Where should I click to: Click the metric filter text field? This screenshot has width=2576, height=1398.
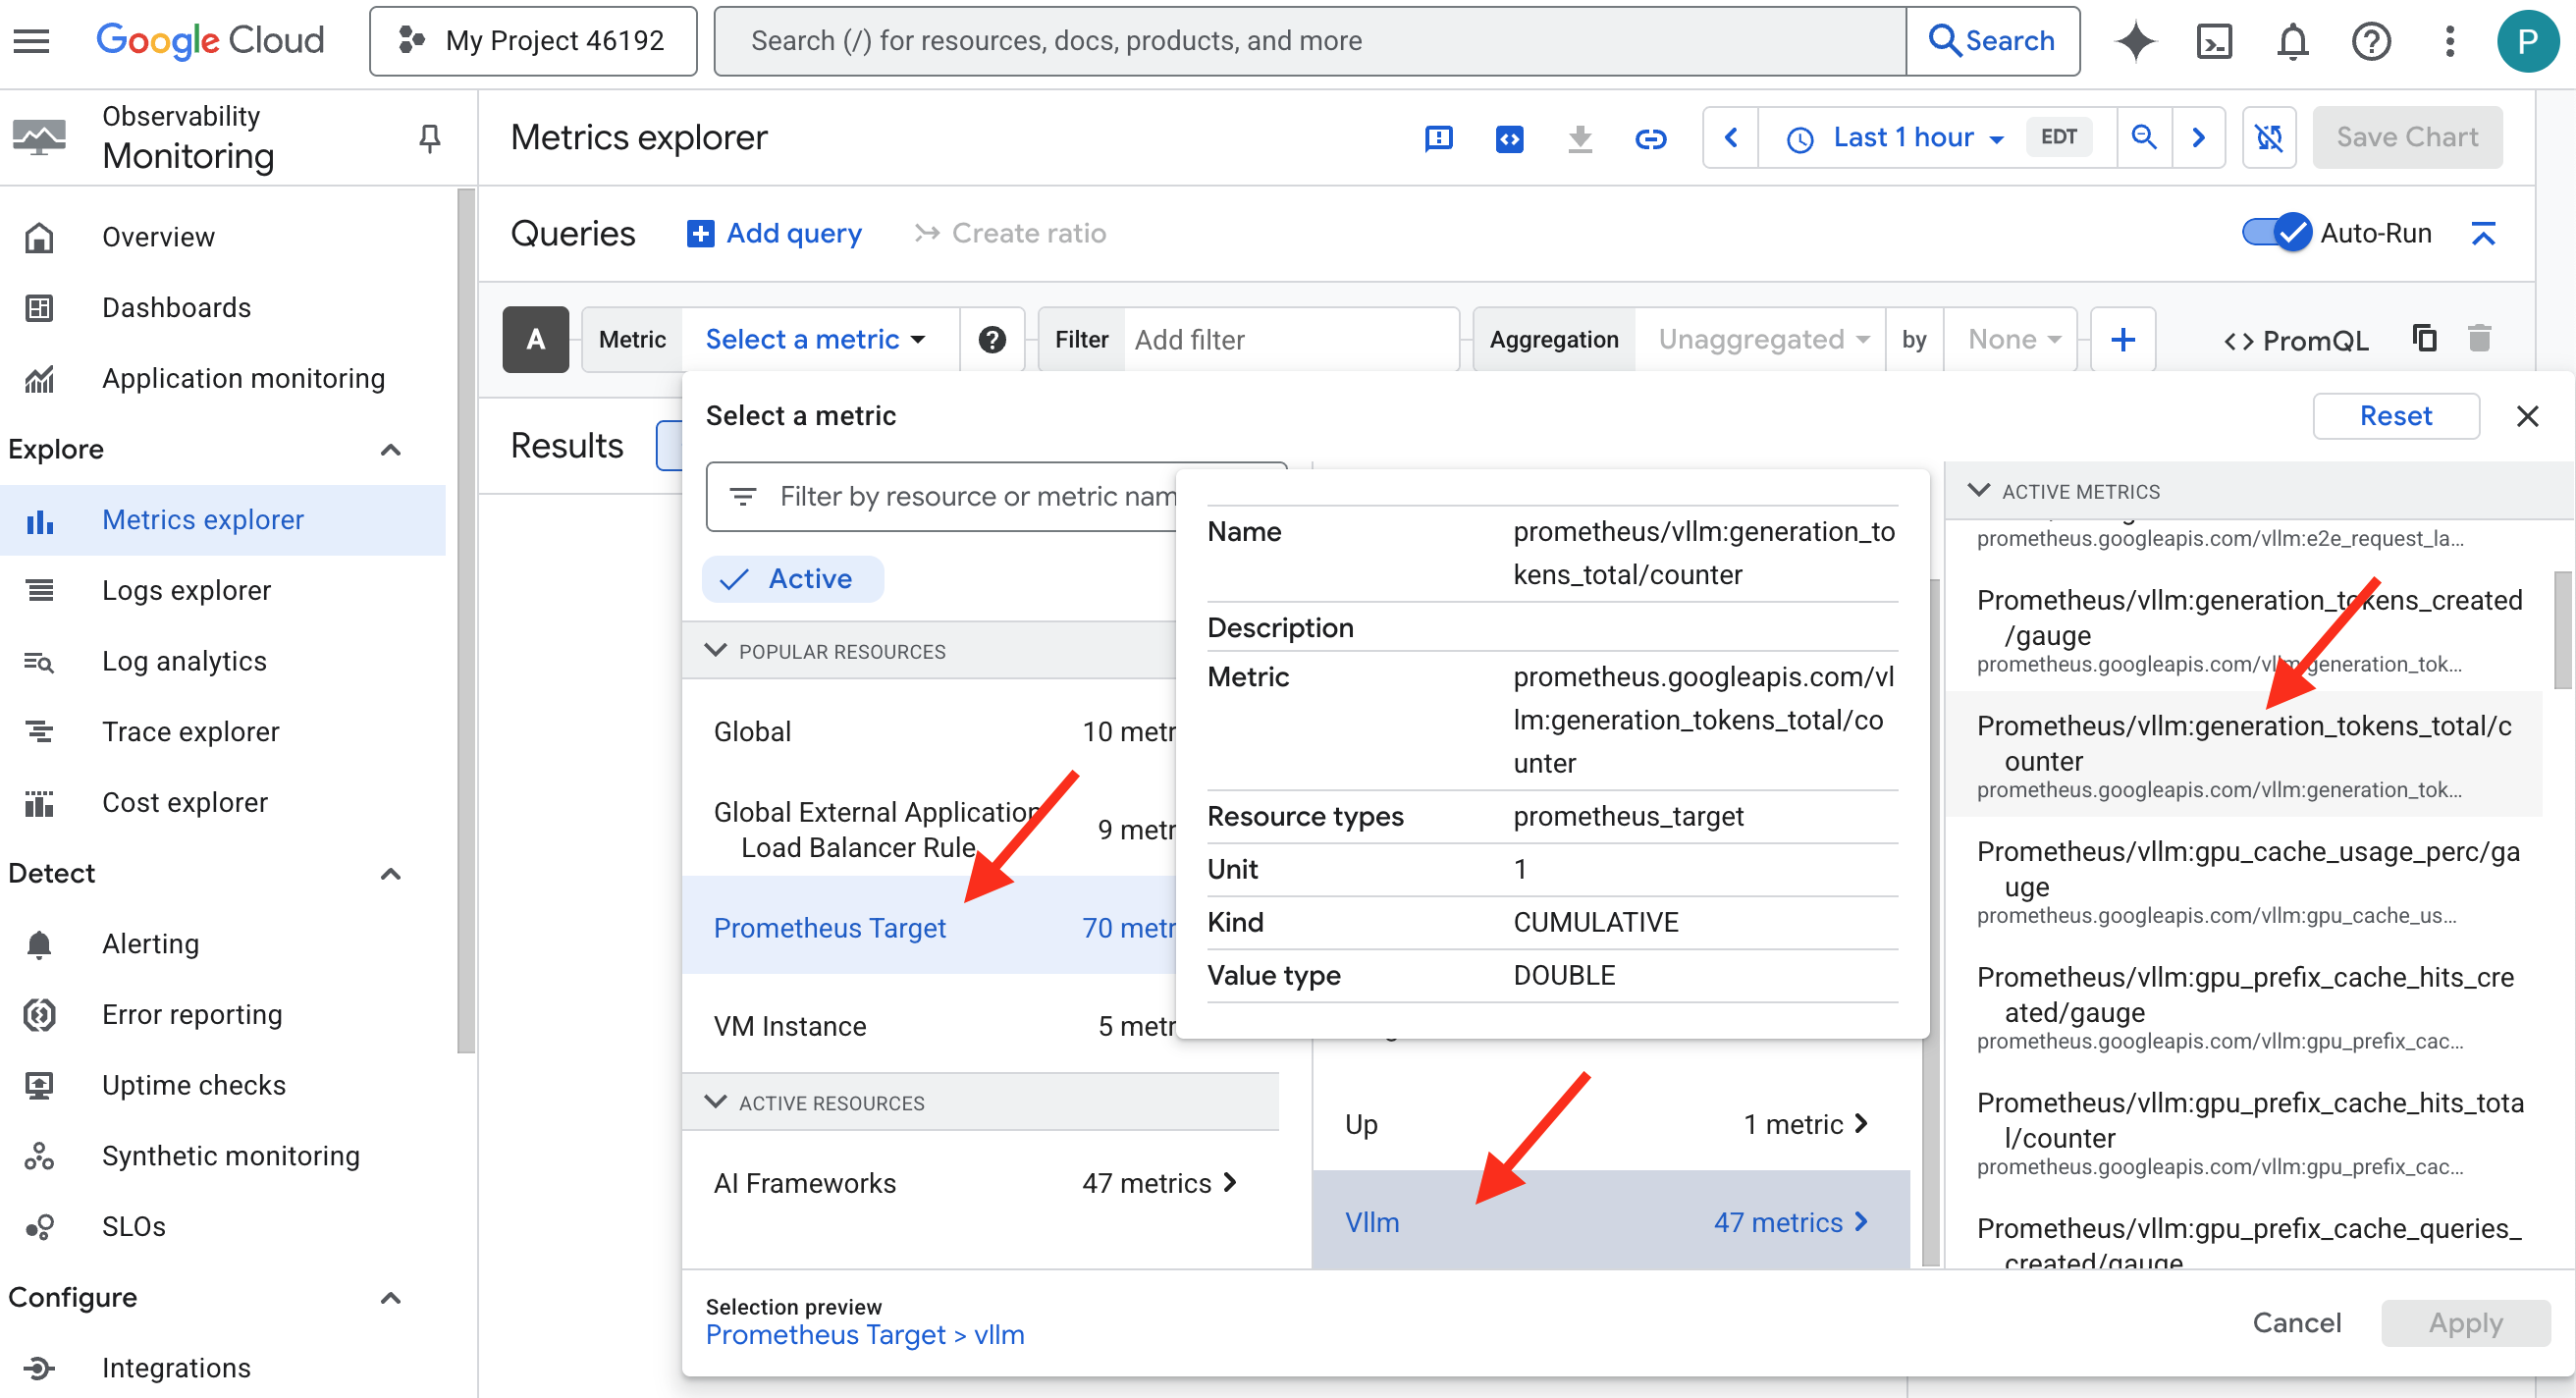click(960, 496)
